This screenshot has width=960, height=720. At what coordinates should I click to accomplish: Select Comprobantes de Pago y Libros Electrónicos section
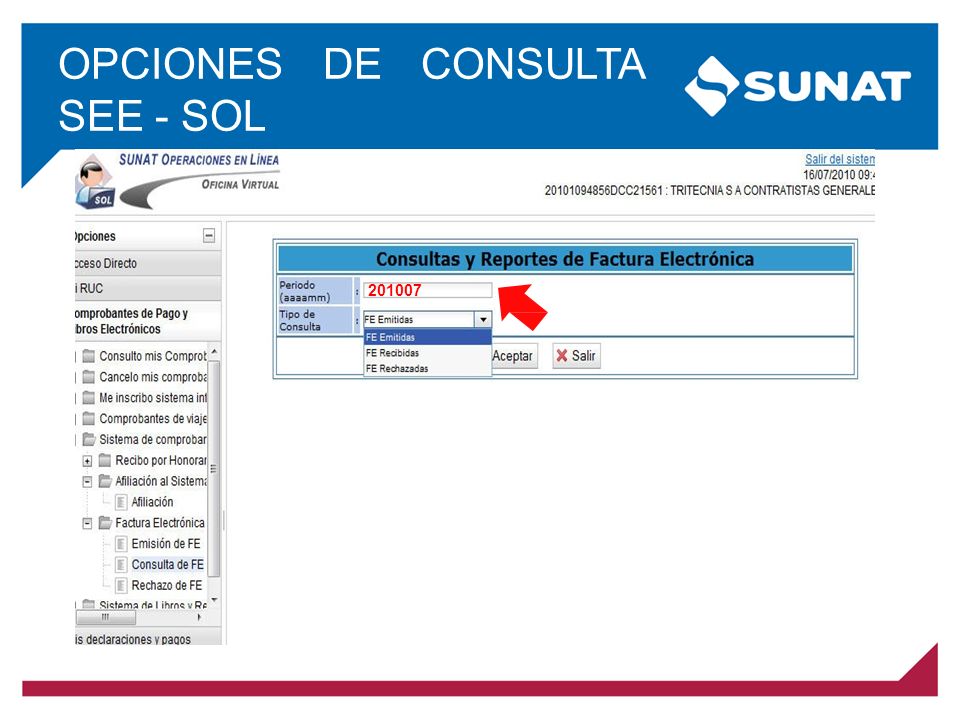pyautogui.click(x=148, y=321)
